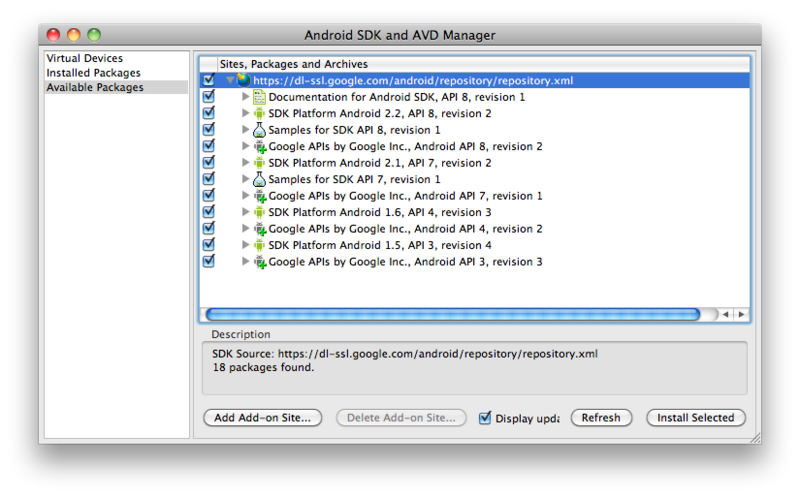
Task: Click the yellow minimize window button
Action: point(73,35)
